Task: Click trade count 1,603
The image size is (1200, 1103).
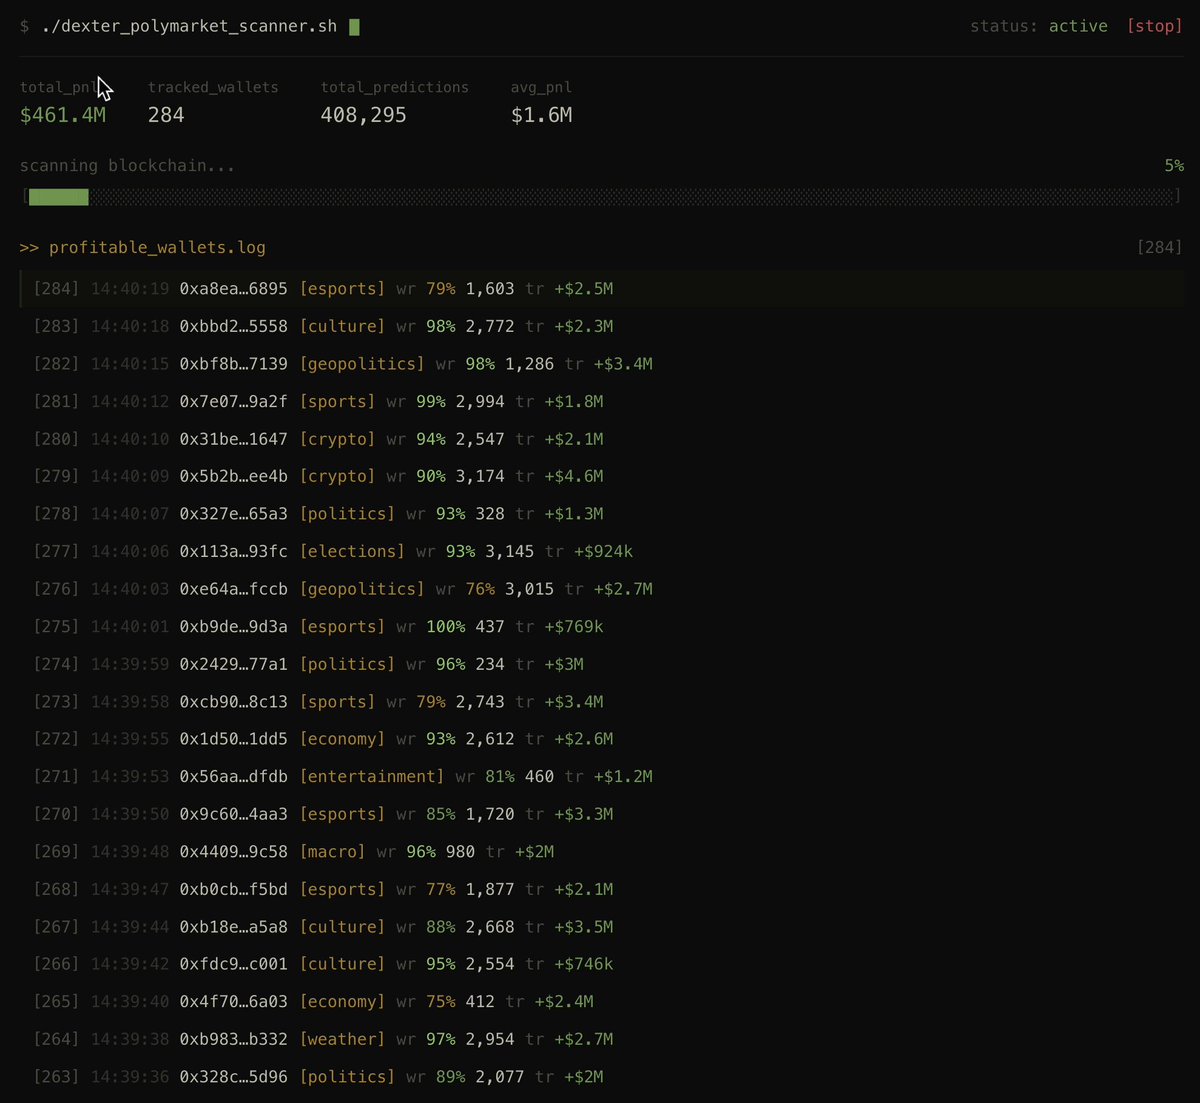Action: click(490, 289)
